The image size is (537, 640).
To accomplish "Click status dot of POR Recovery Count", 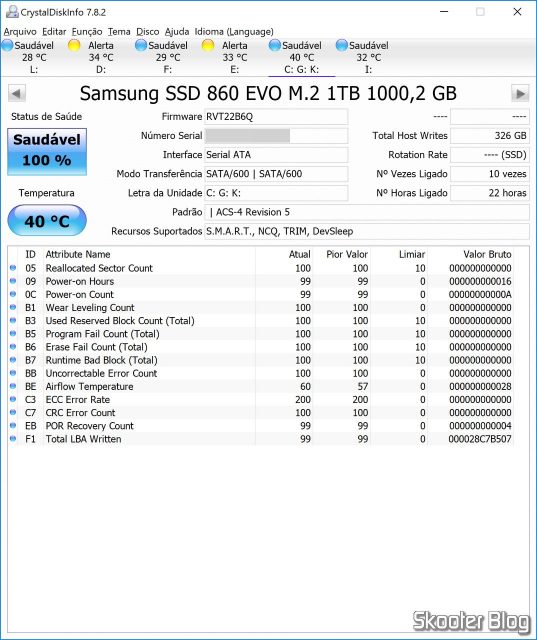I will coord(13,425).
